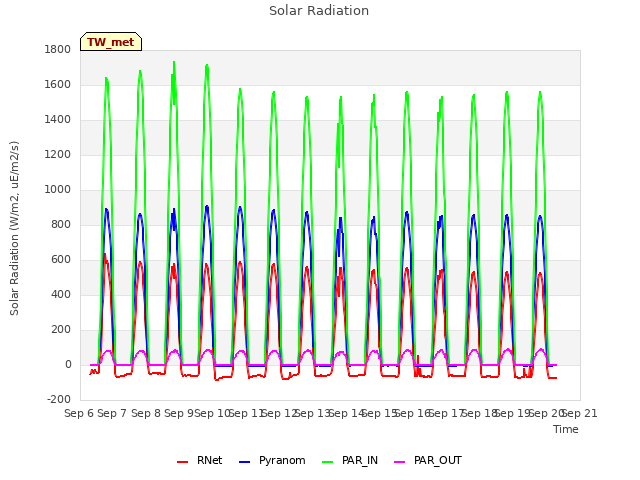Click the tallest green PAR_IN peak on Sep 9

point(174,62)
